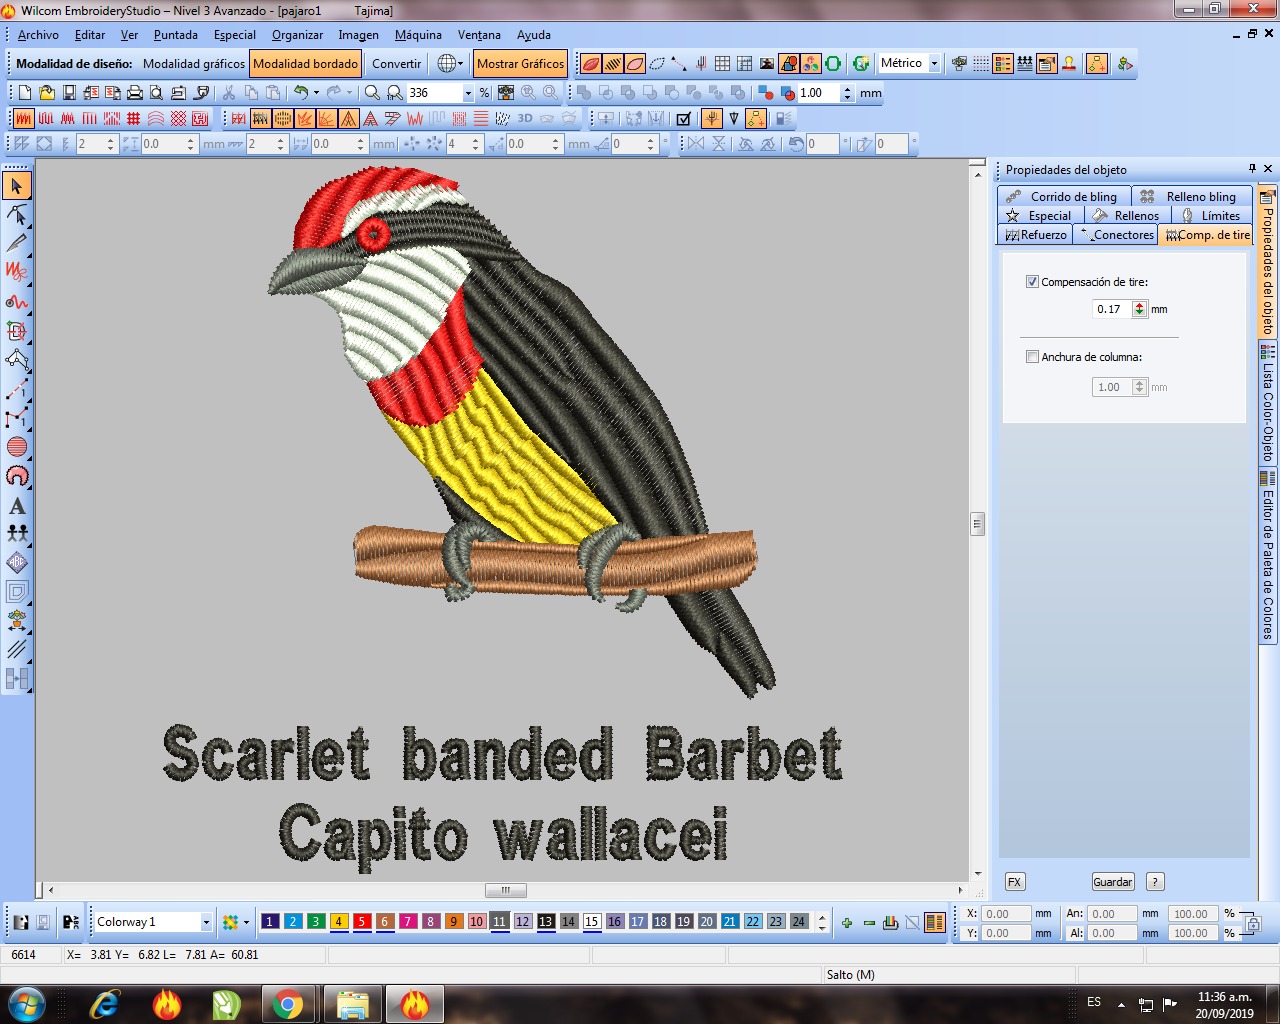The image size is (1280, 1024).
Task: Open the Colorway 1 dropdown
Action: 206,922
